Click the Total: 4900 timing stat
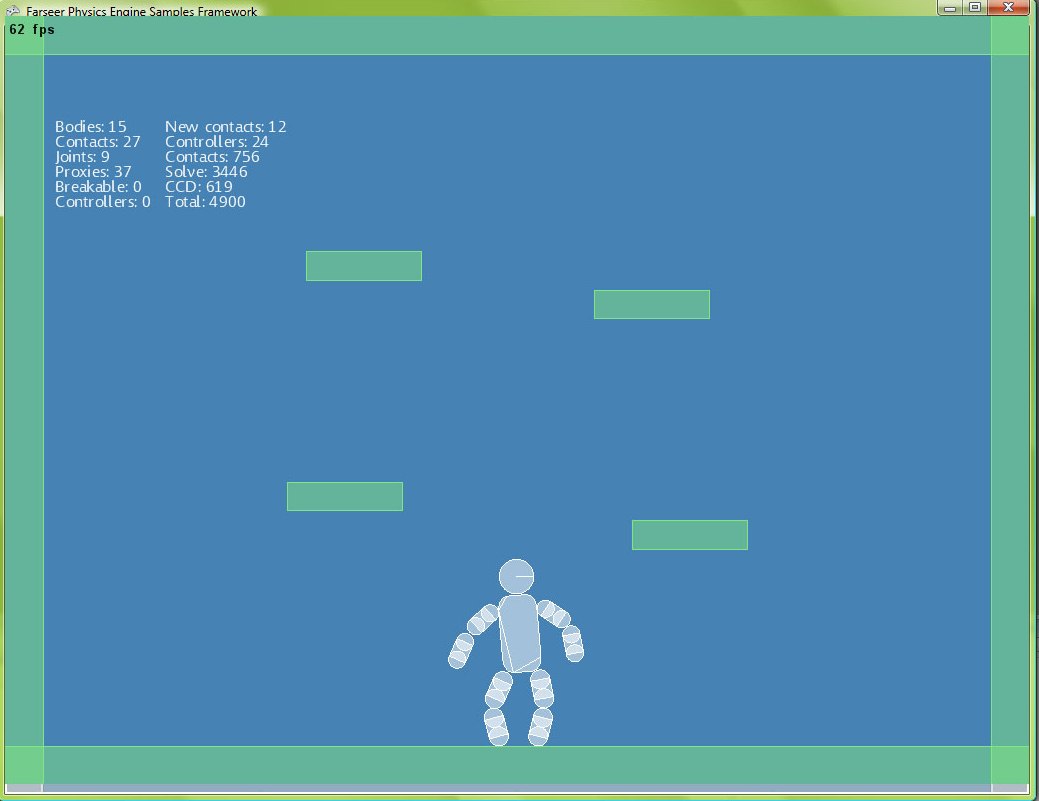 pos(205,202)
